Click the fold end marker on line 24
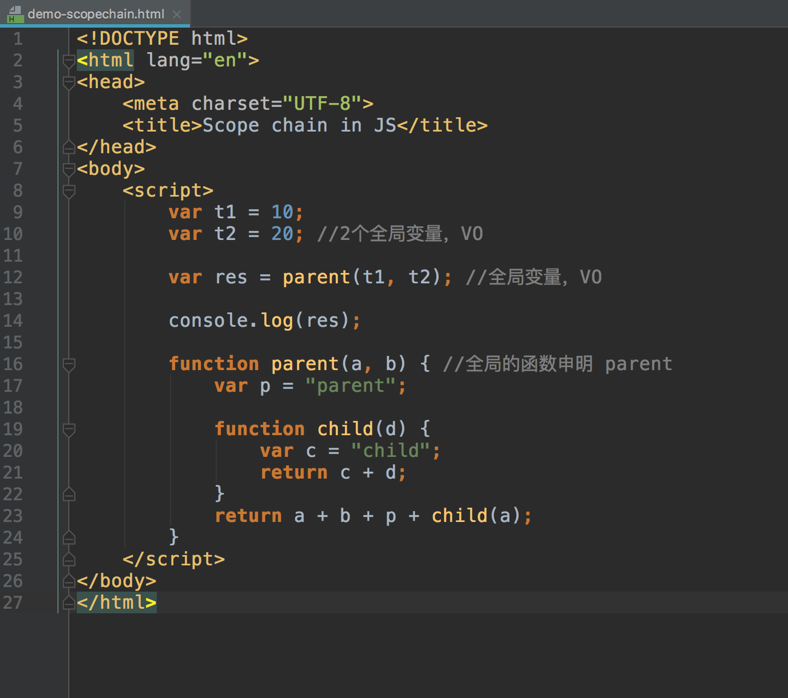 point(69,538)
